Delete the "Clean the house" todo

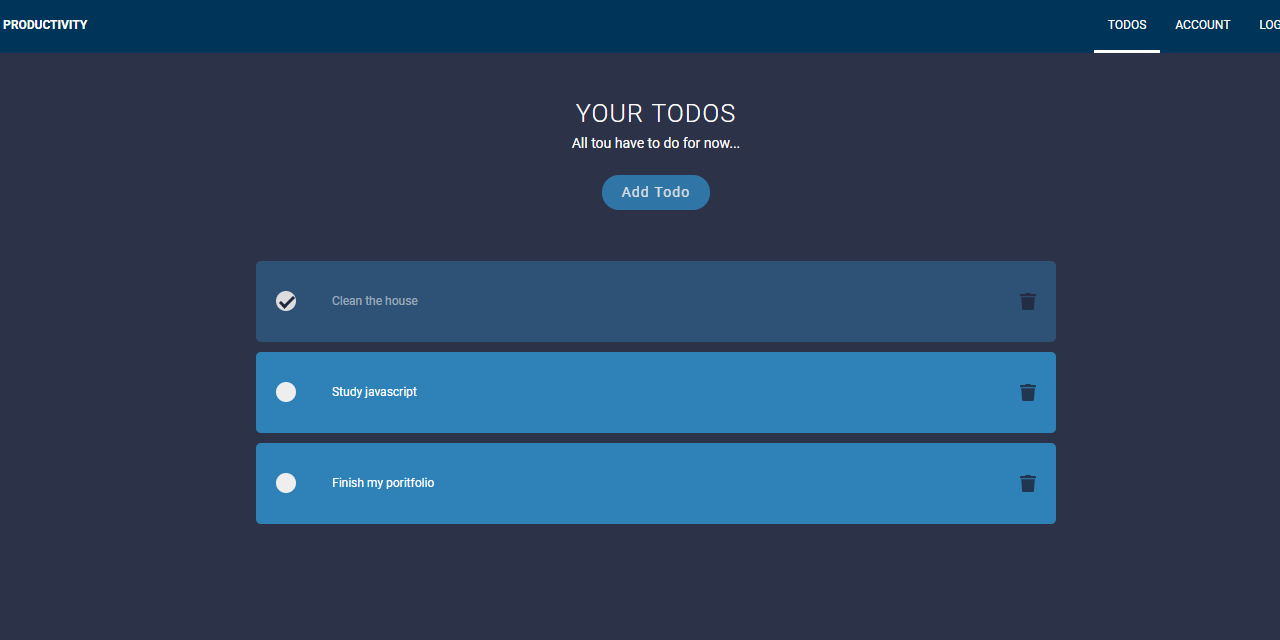point(1028,301)
